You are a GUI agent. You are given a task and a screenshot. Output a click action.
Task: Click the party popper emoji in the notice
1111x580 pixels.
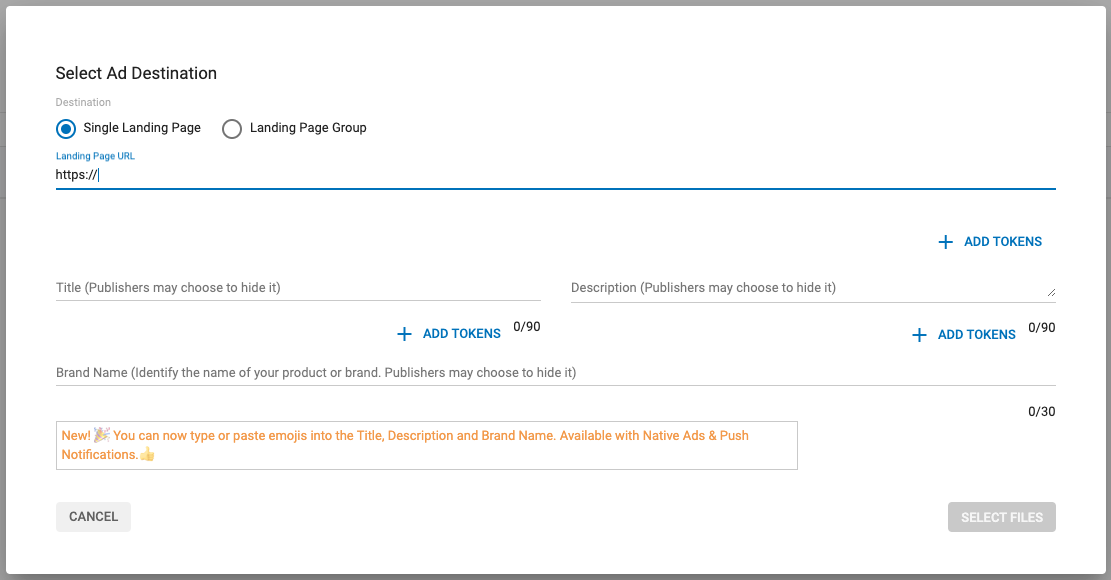coord(101,435)
